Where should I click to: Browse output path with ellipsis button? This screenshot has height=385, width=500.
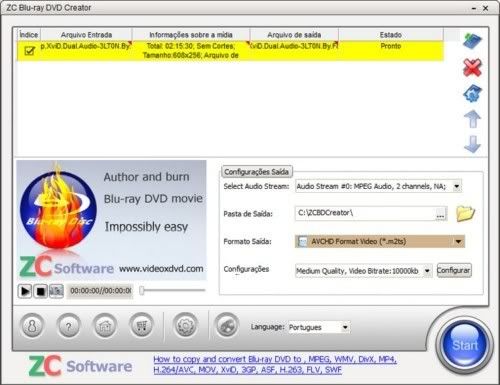(441, 214)
